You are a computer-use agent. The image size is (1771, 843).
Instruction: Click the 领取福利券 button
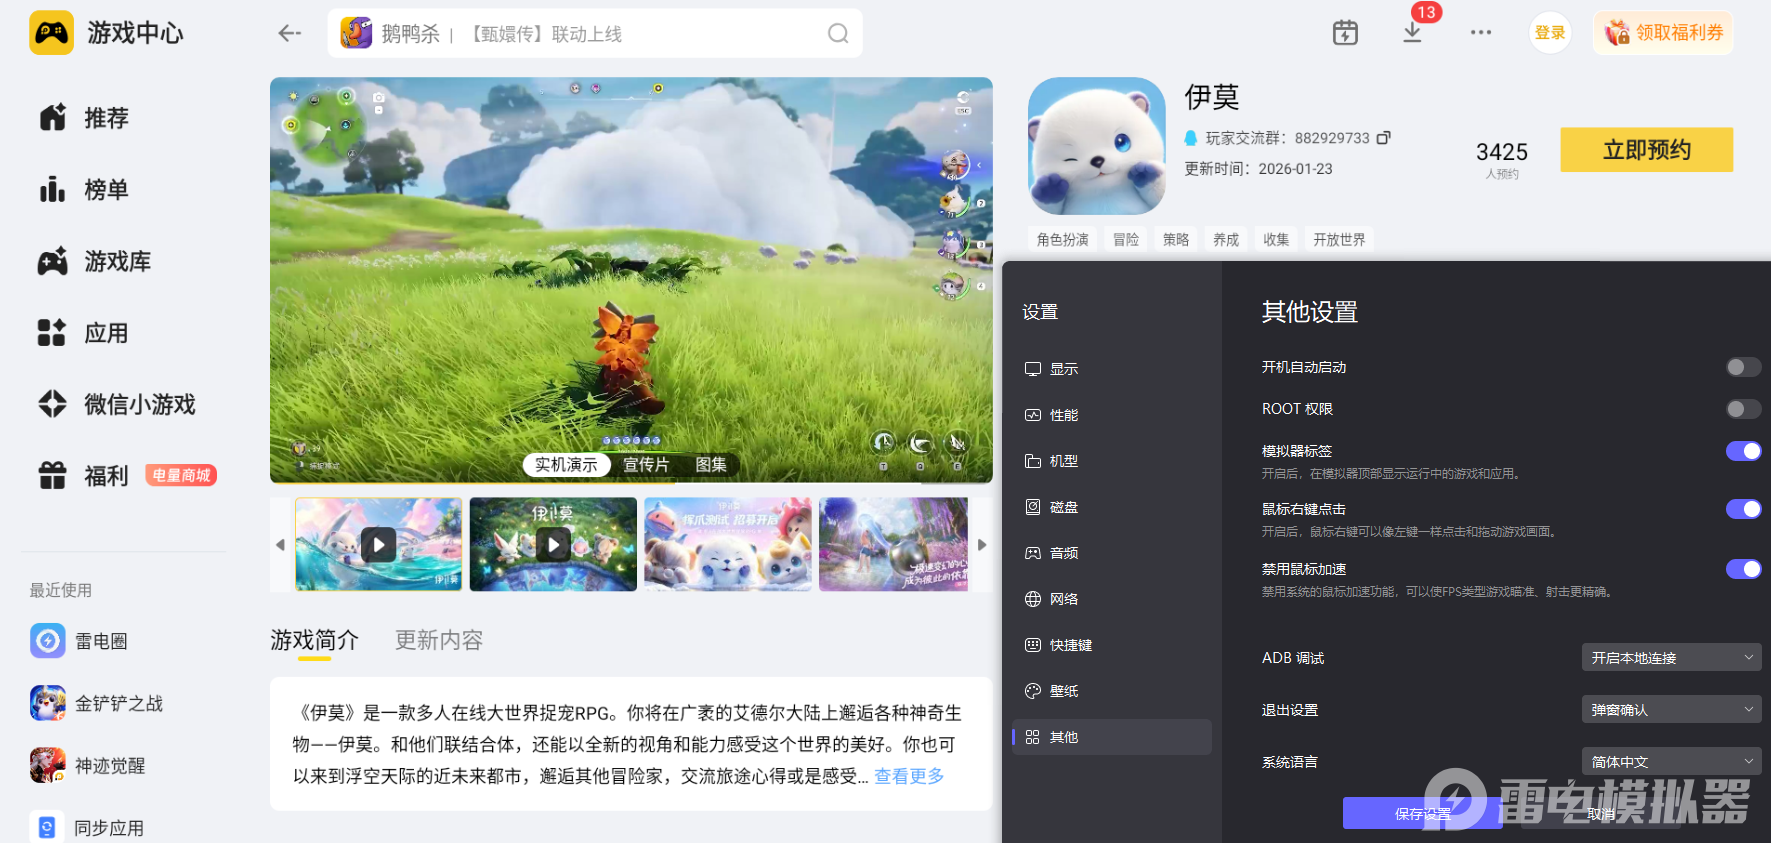click(x=1664, y=33)
